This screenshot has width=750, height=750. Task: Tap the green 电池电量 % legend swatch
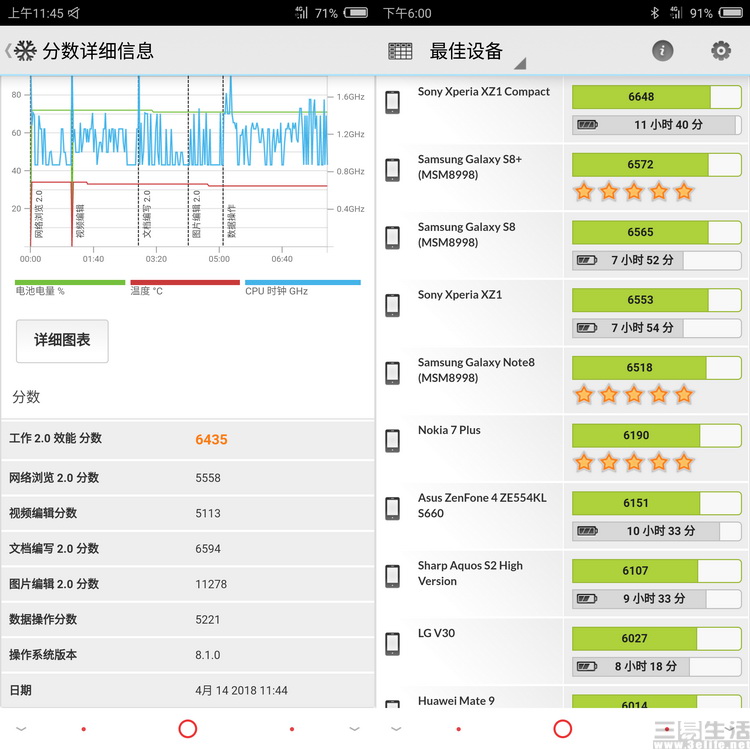pos(70,283)
